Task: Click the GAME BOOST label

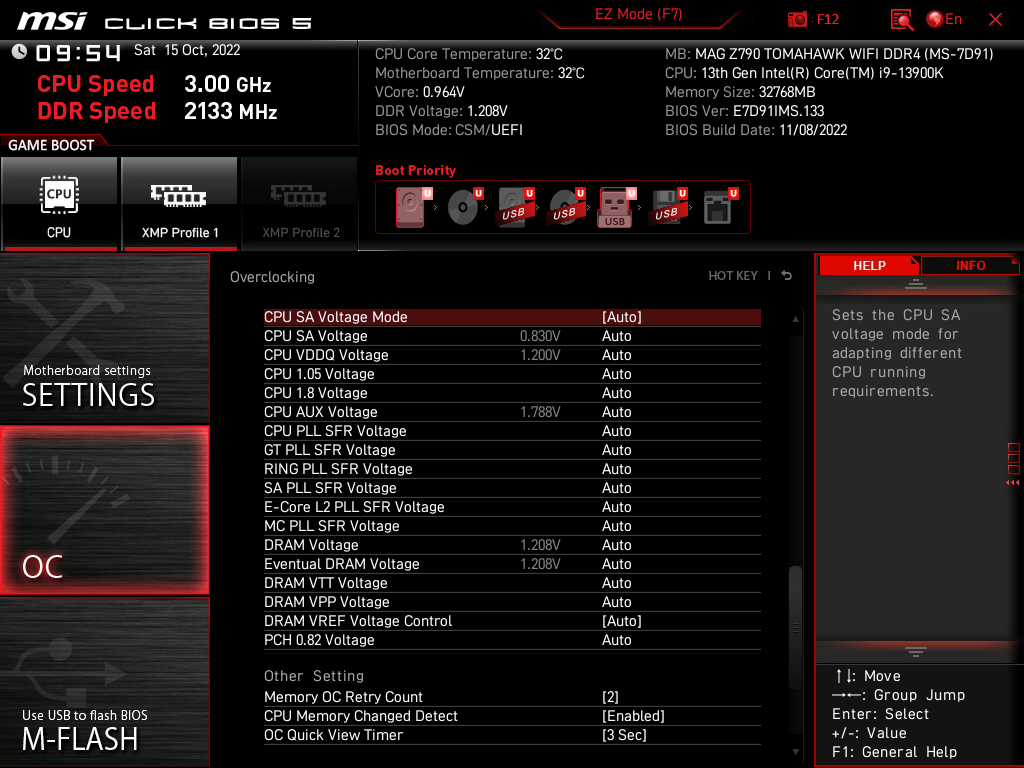Action: pos(51,145)
